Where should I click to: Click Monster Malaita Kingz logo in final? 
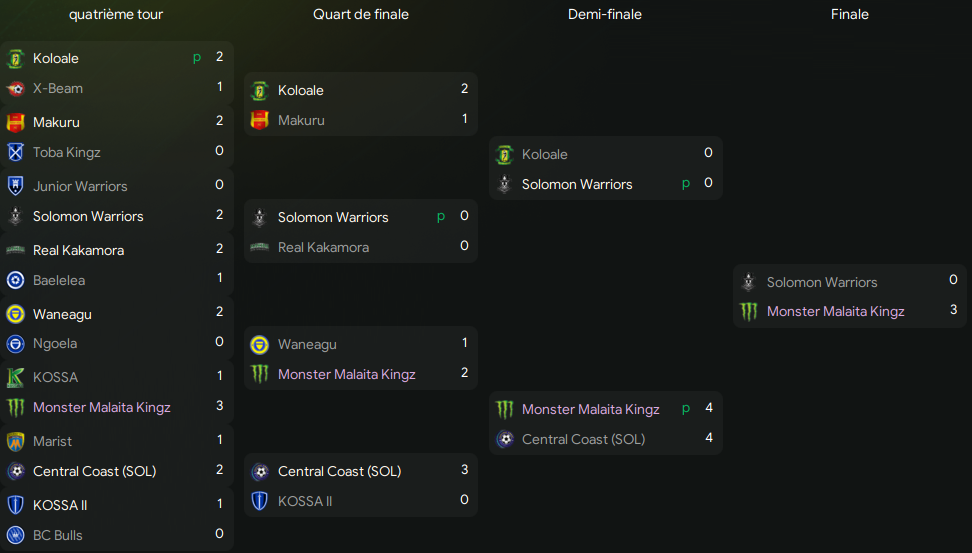pos(749,311)
